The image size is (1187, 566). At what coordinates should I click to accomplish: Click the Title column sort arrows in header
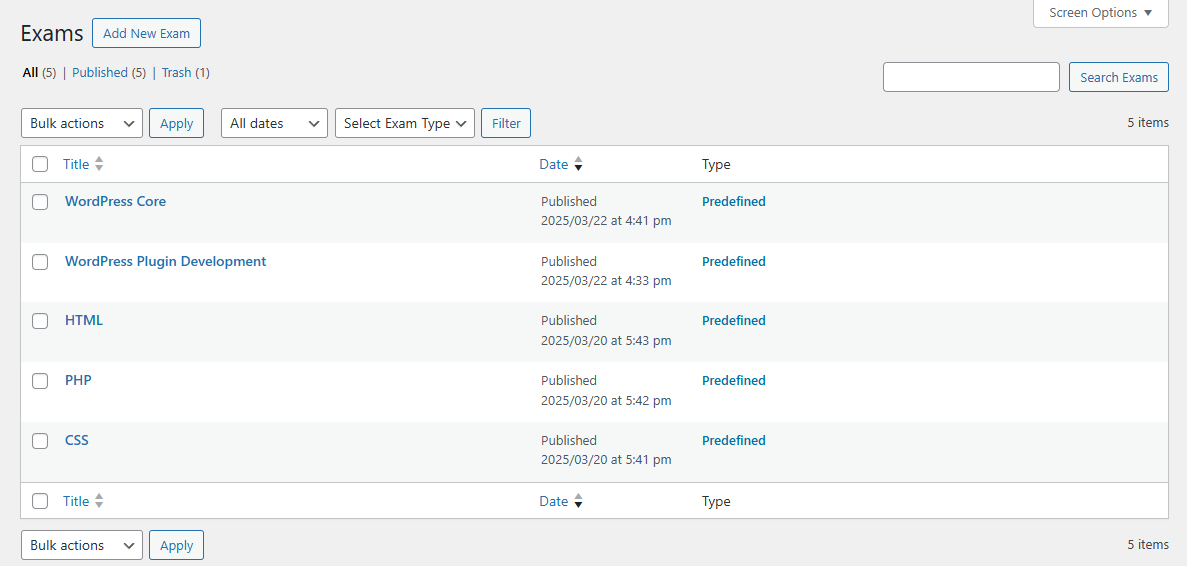click(99, 164)
